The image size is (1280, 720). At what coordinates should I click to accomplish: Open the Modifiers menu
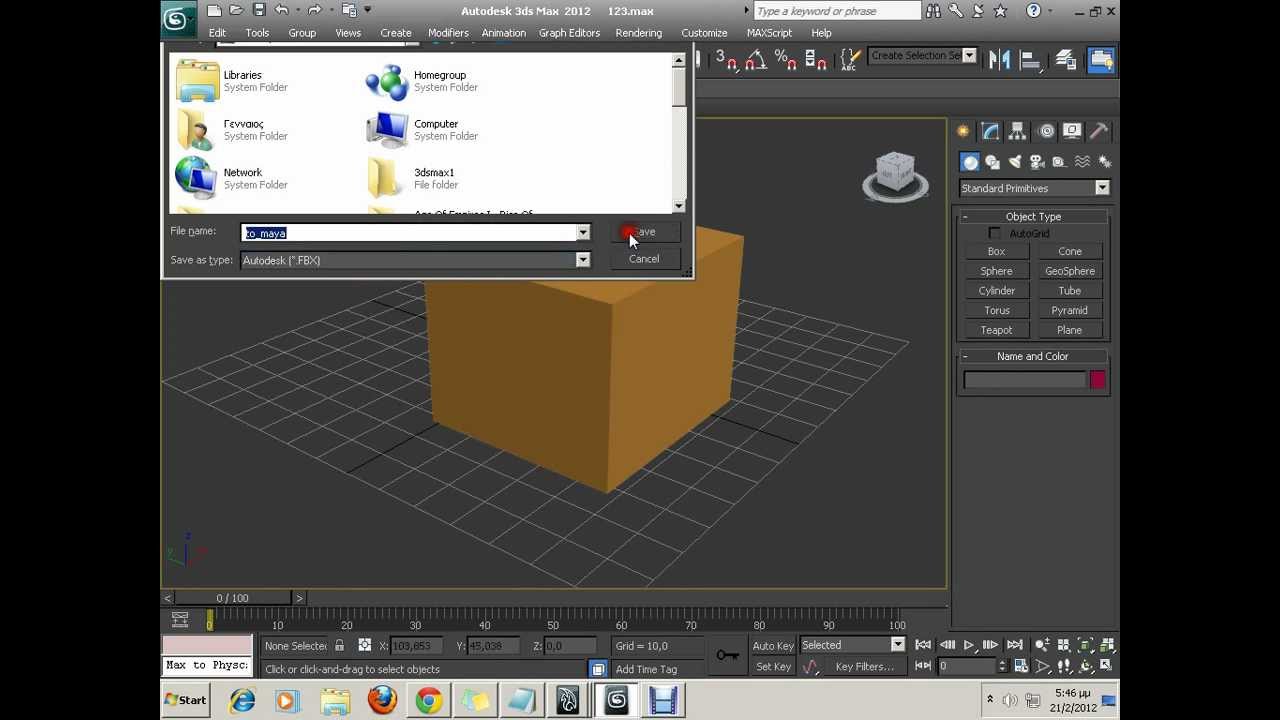tap(448, 33)
